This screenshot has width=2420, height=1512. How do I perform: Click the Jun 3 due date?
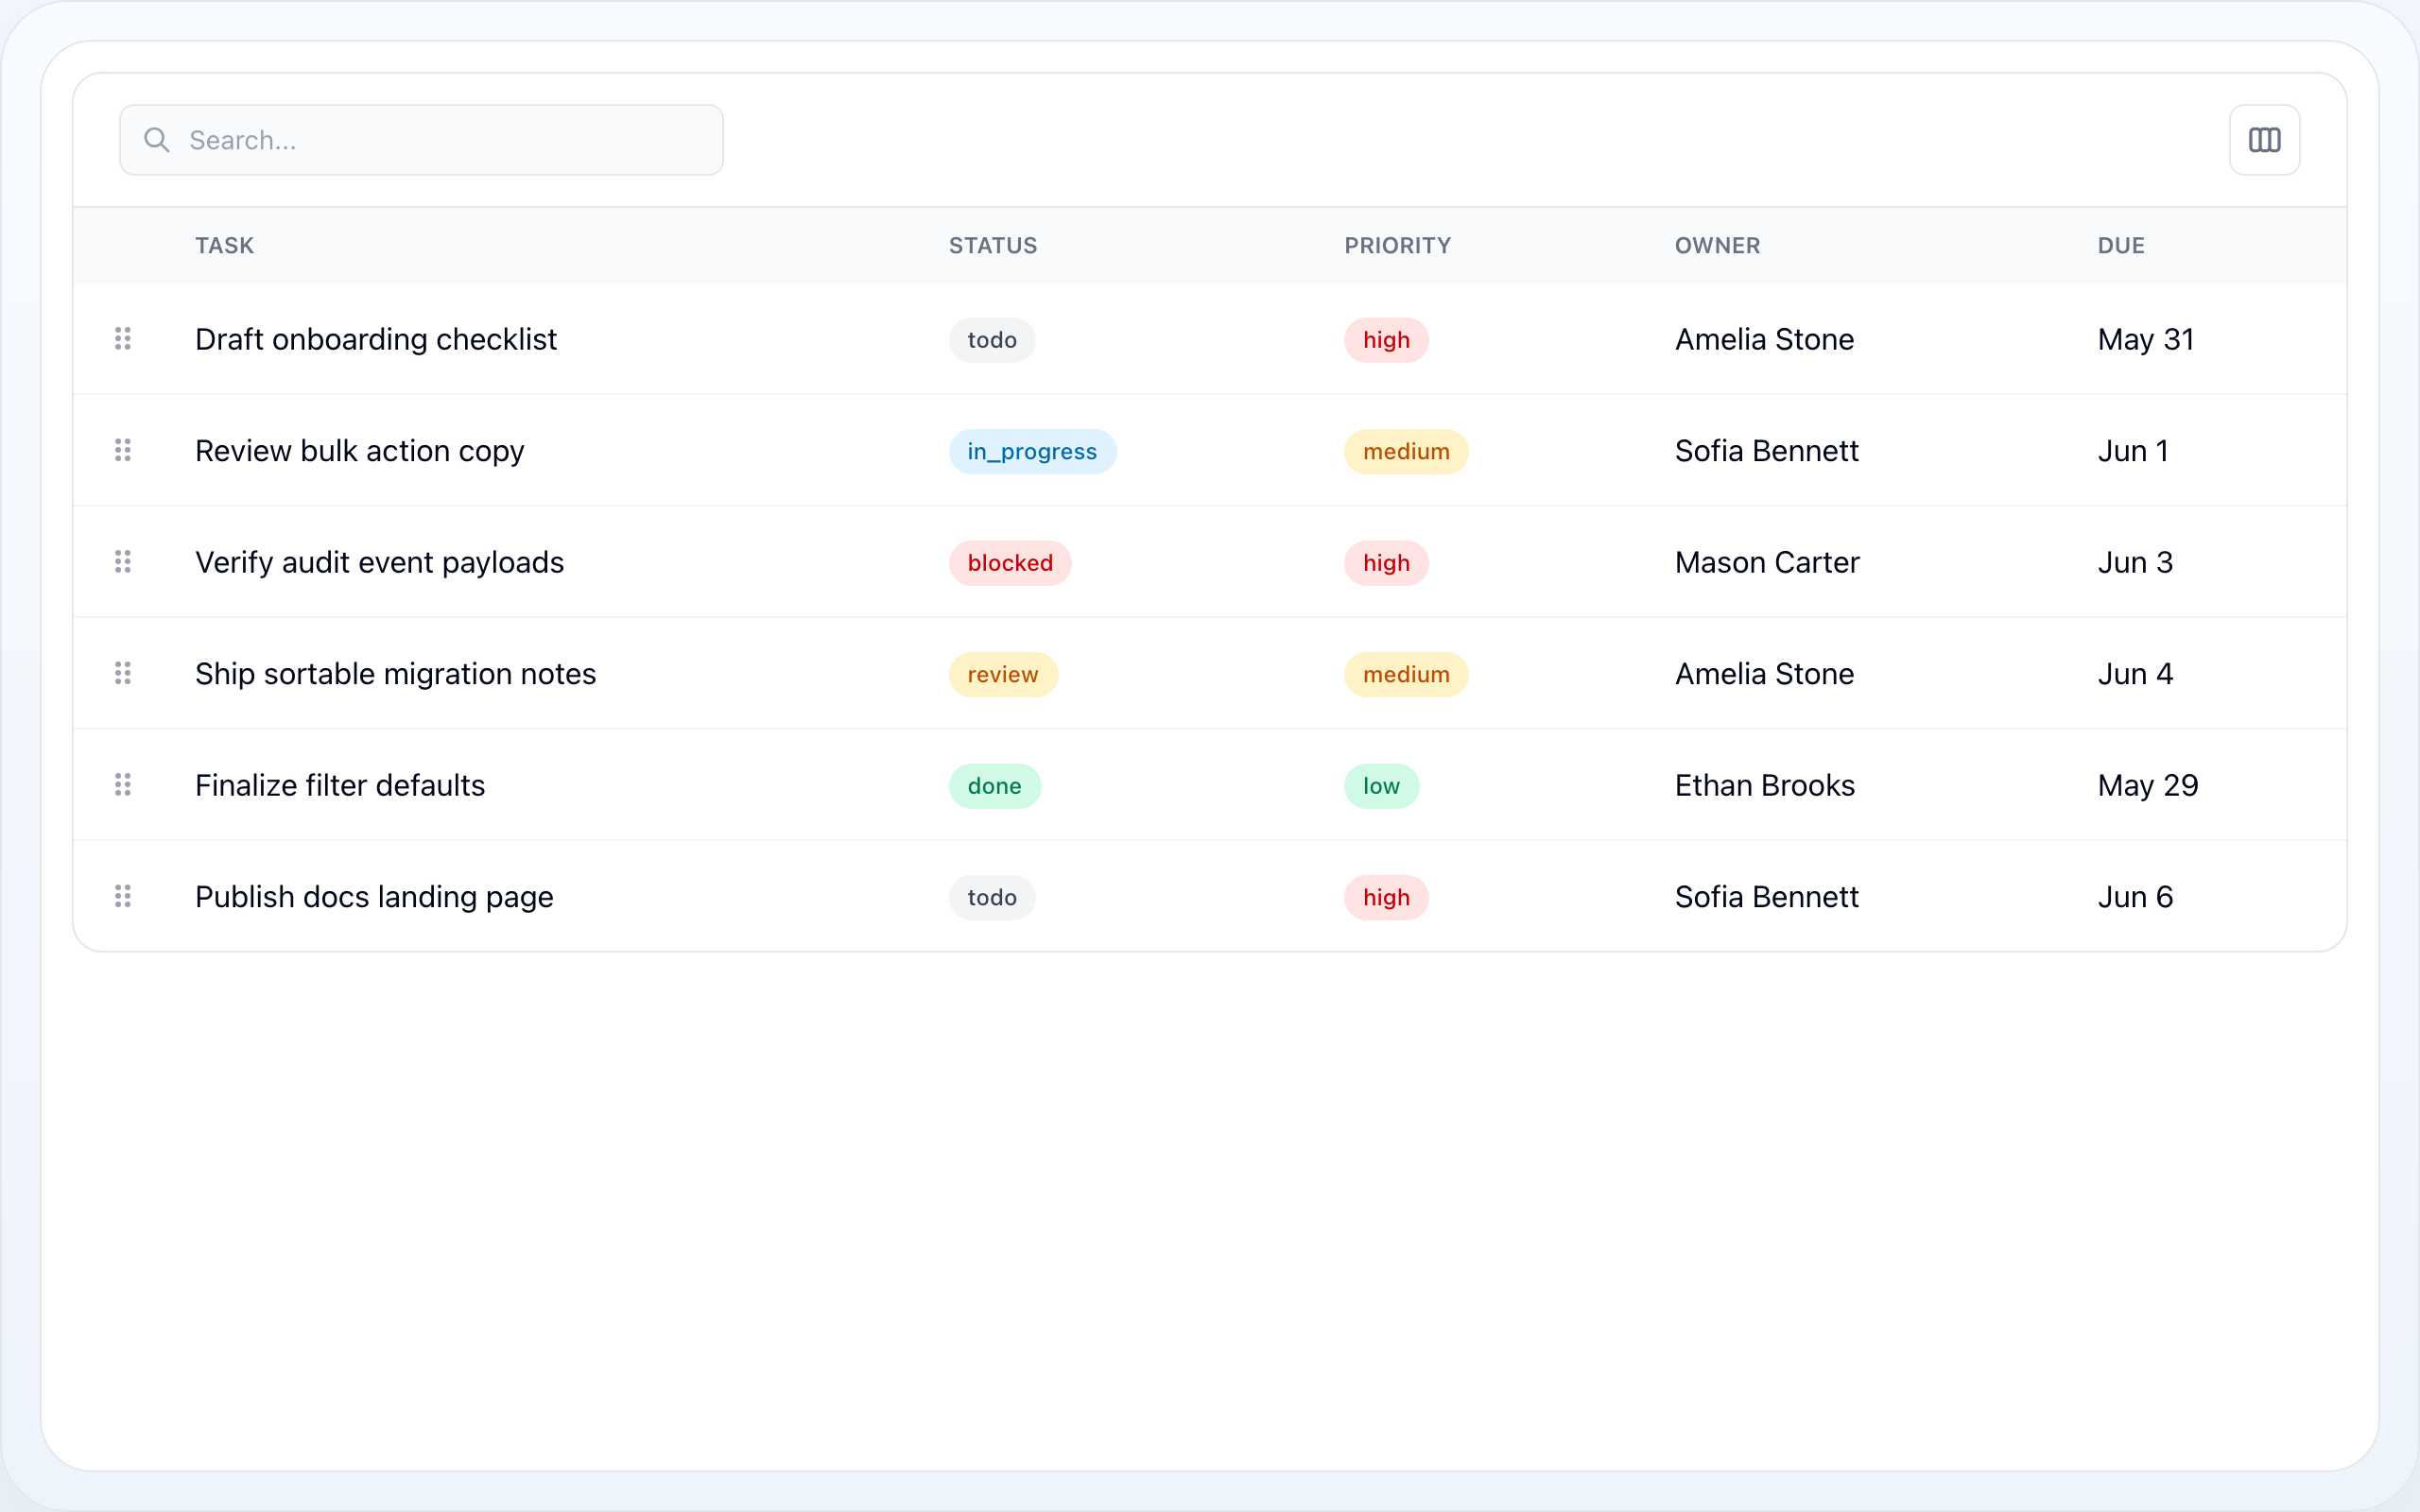pos(2135,562)
